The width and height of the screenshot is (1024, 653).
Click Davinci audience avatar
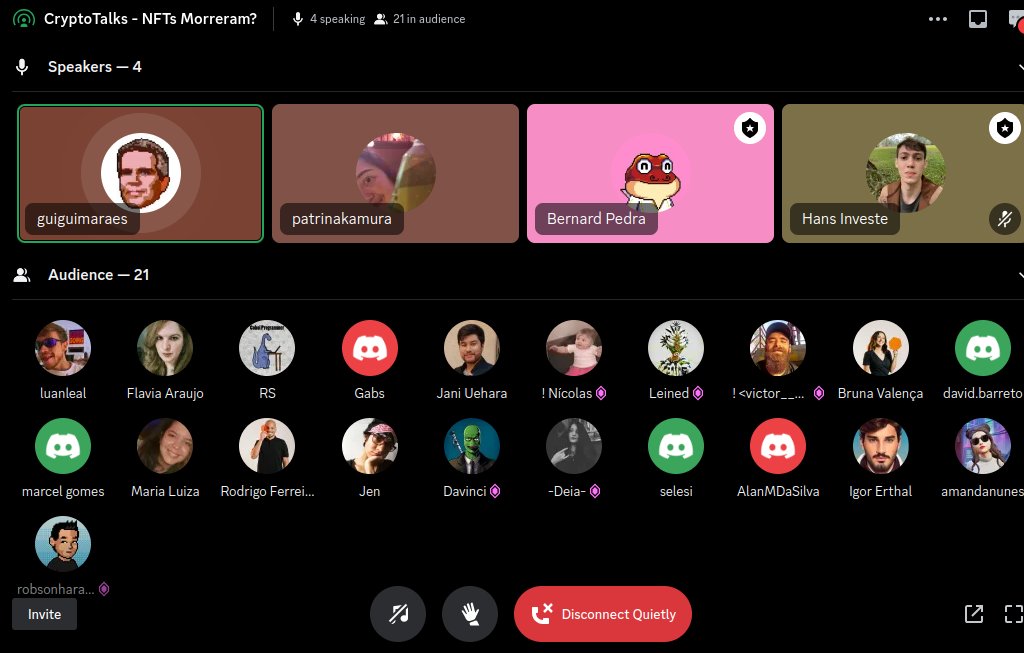point(472,446)
